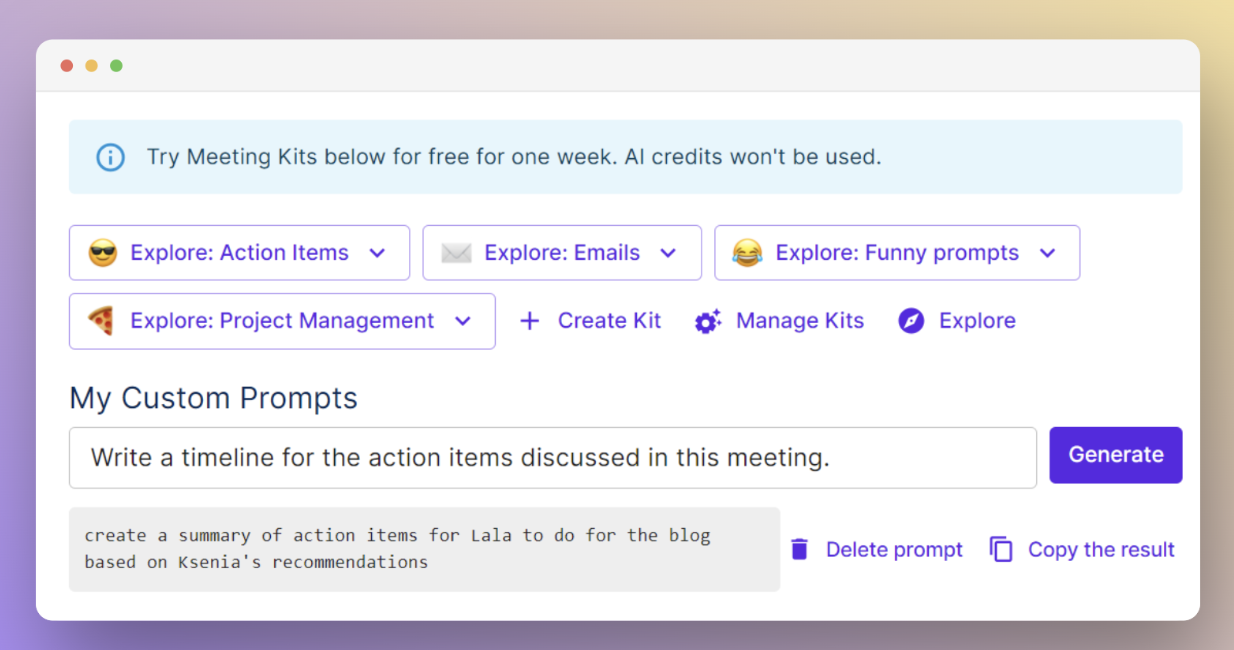Image resolution: width=1234 pixels, height=650 pixels.
Task: Click the custom prompt input field
Action: [x=552, y=457]
